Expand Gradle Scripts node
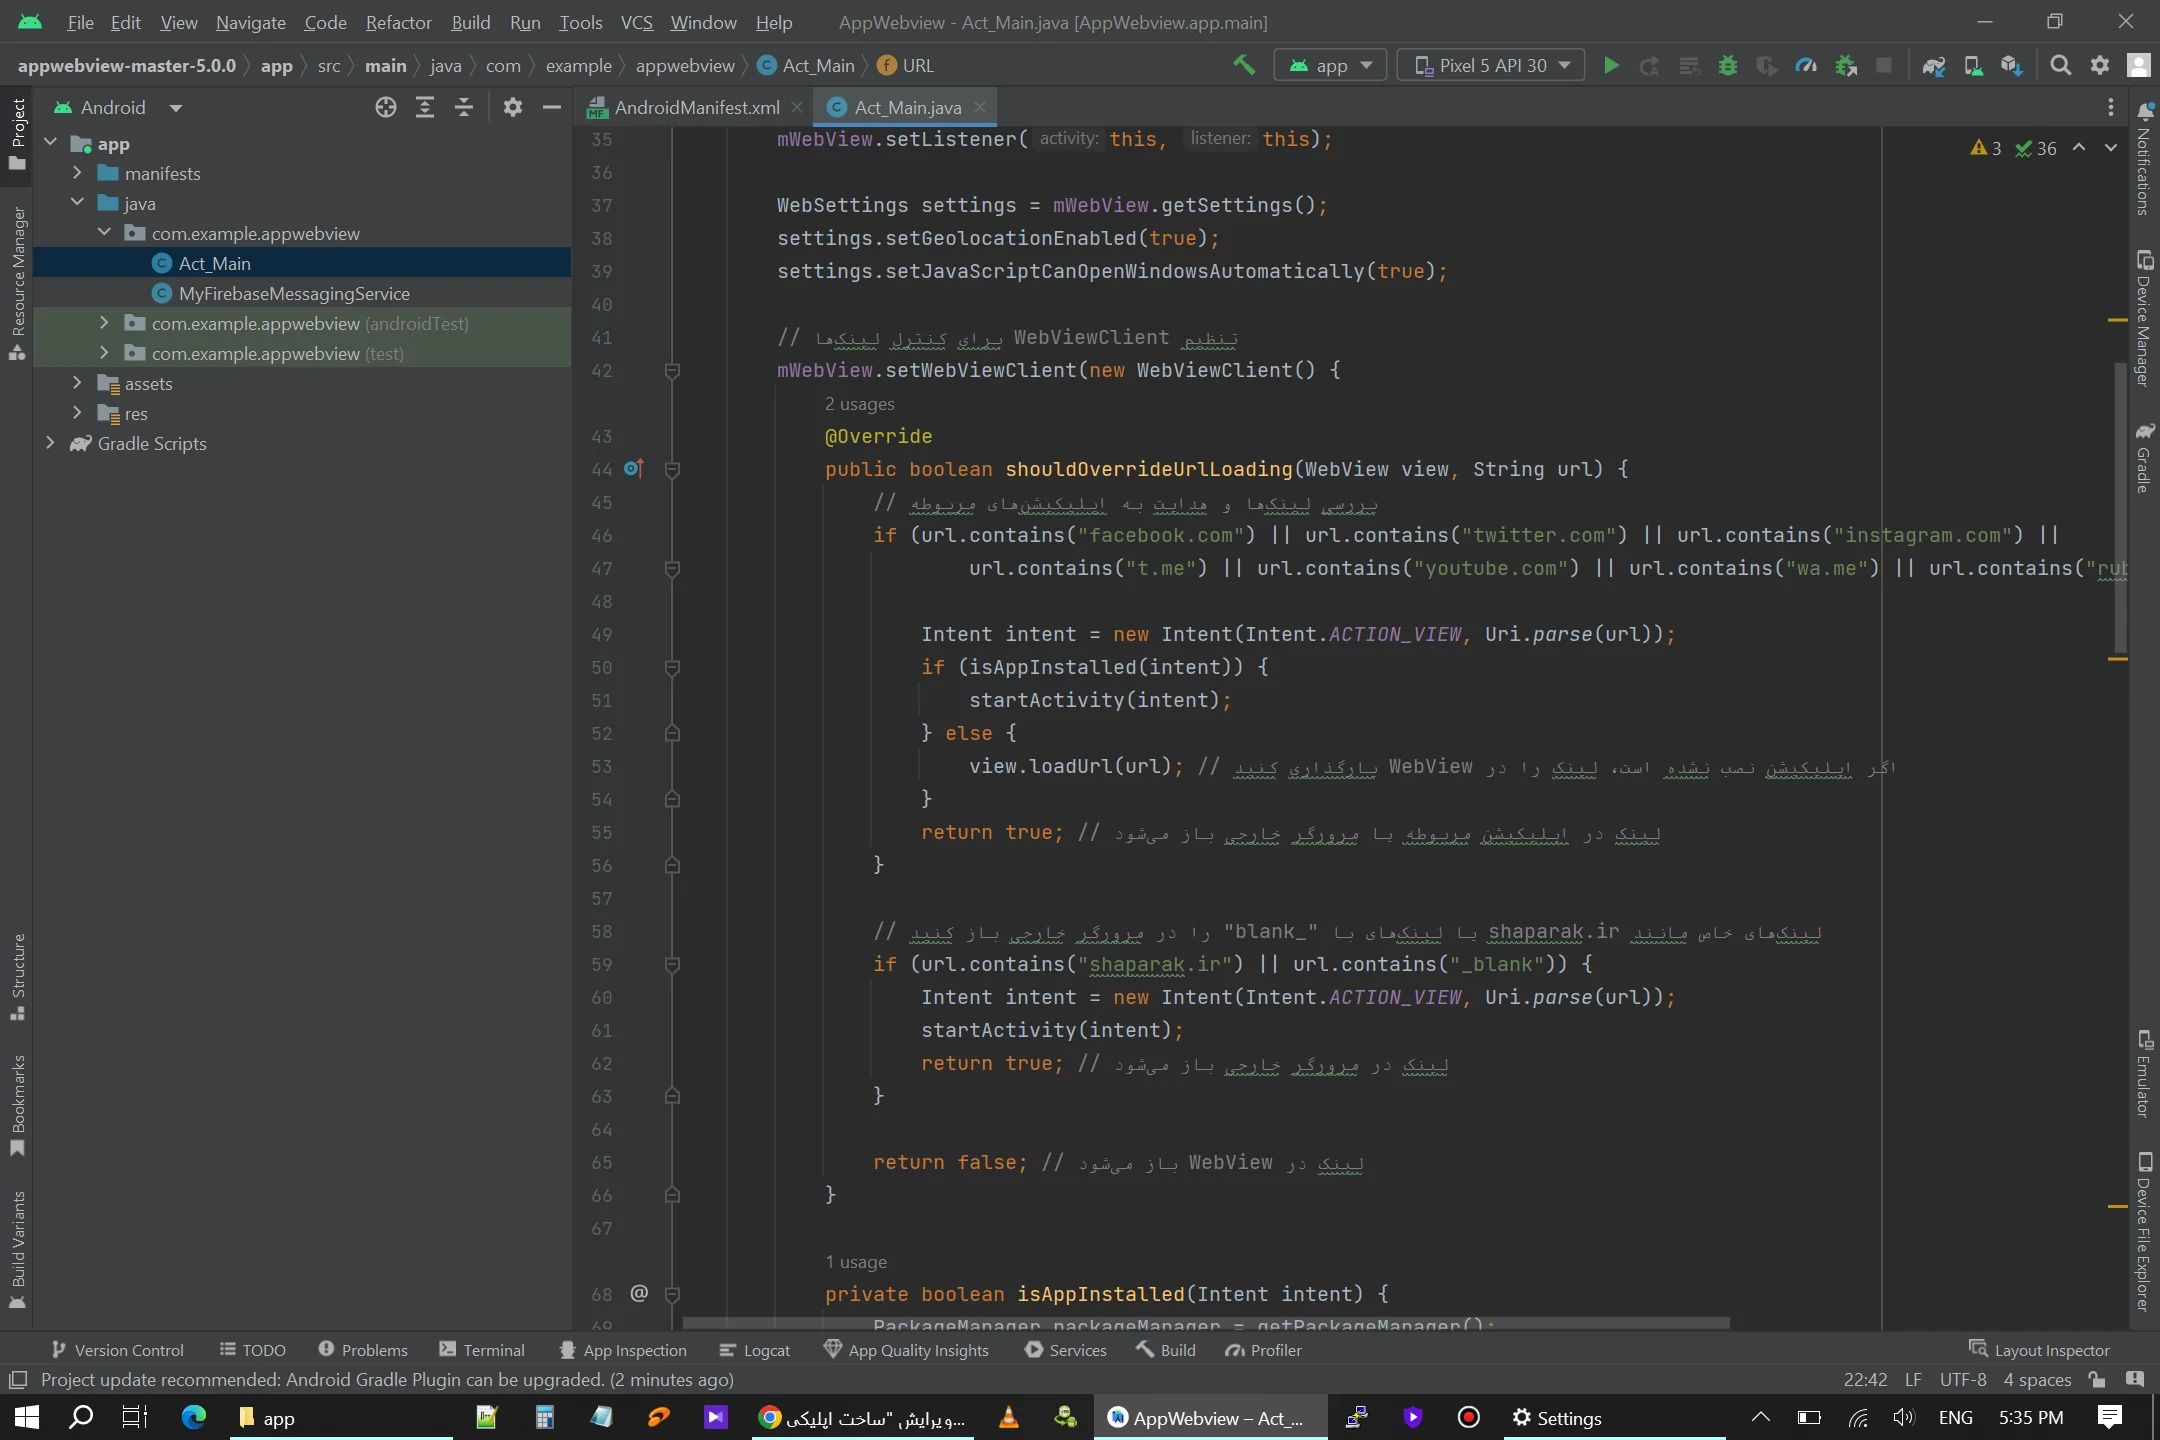Screen dimensions: 2160x1440 coord(50,443)
